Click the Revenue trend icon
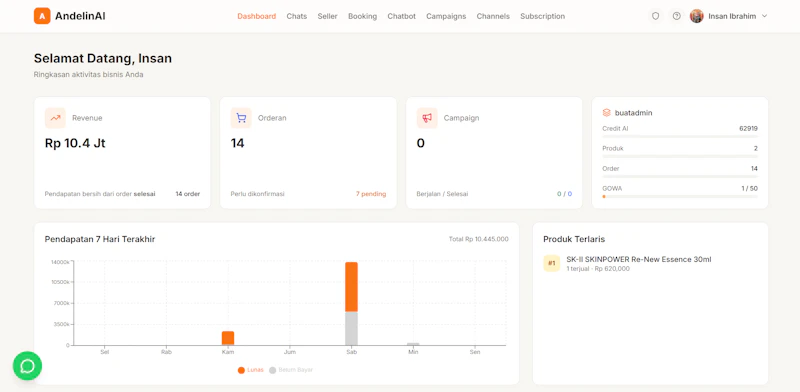800x392 pixels. (55, 118)
